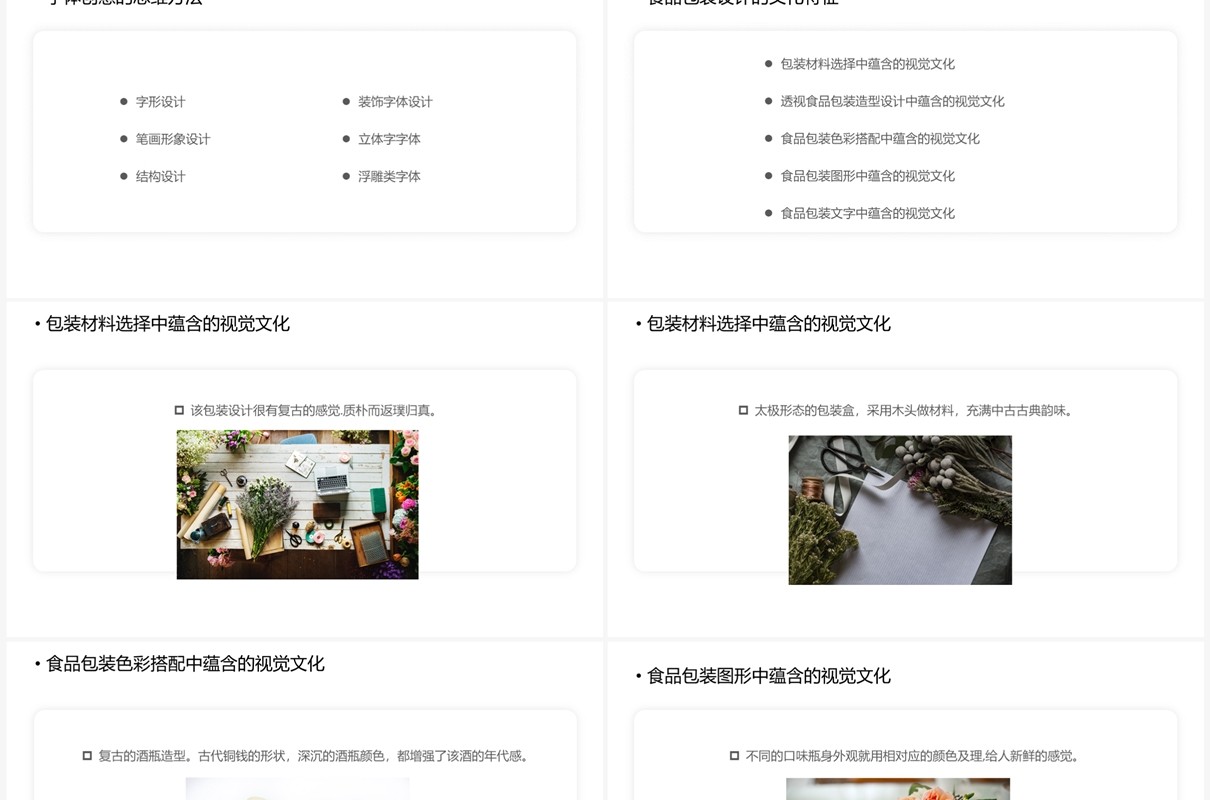This screenshot has width=1210, height=800.
Task: Click the 结构设计 bullet entry
Action: [x=160, y=176]
